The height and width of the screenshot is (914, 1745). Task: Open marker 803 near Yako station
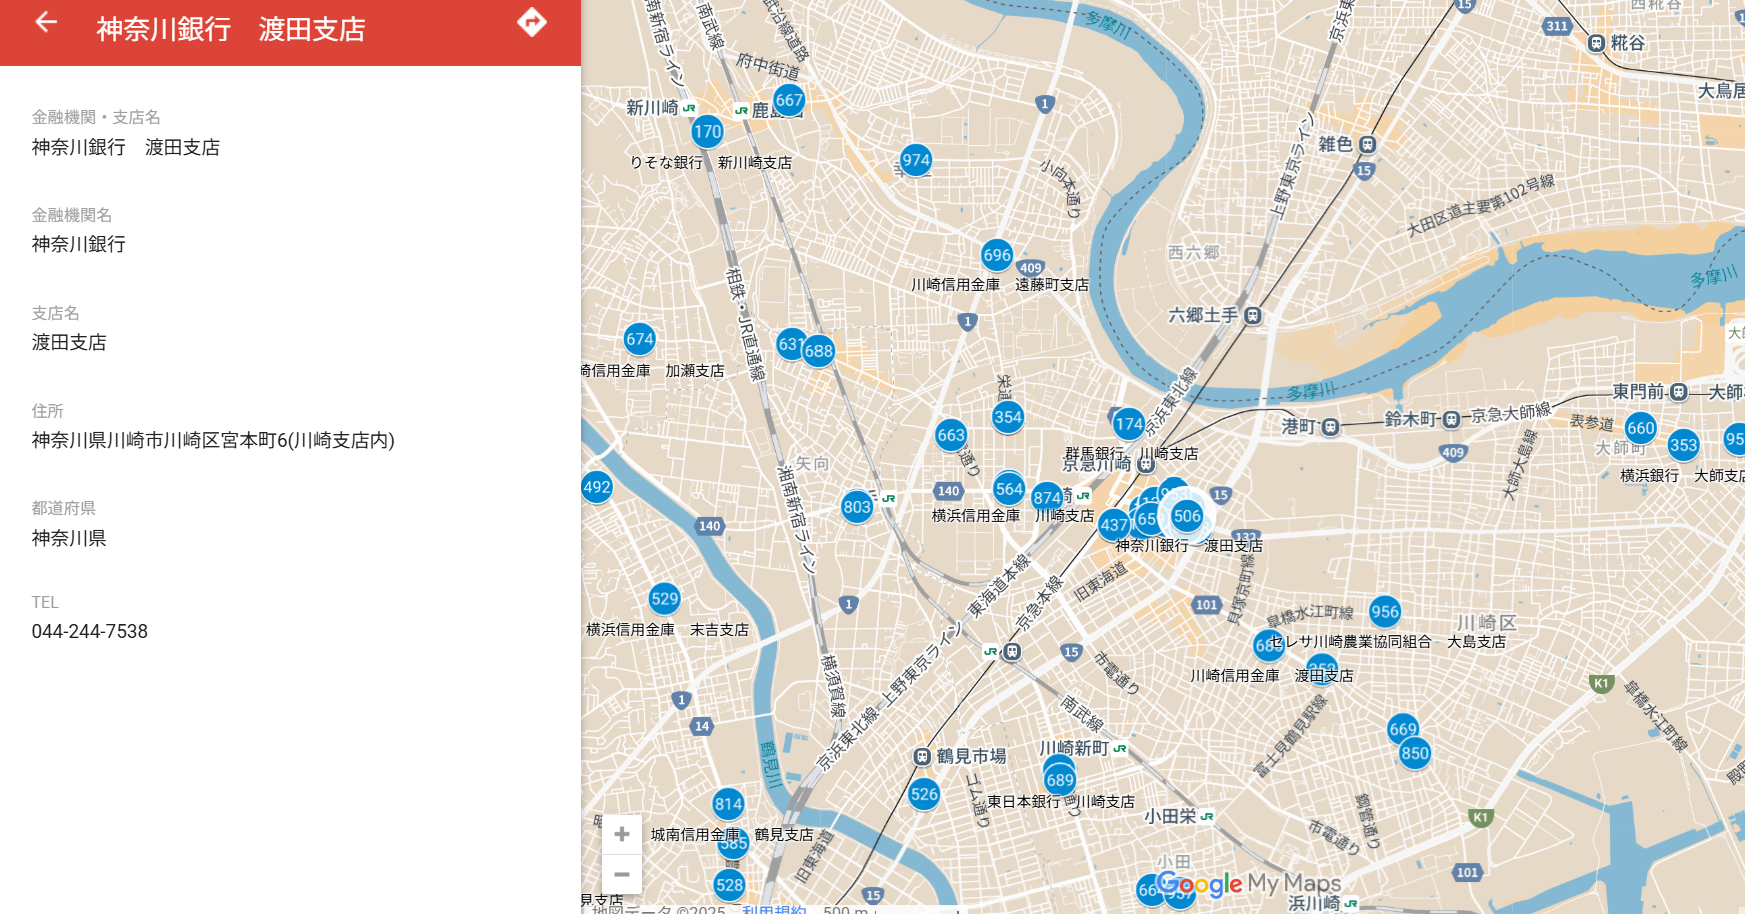(x=857, y=507)
